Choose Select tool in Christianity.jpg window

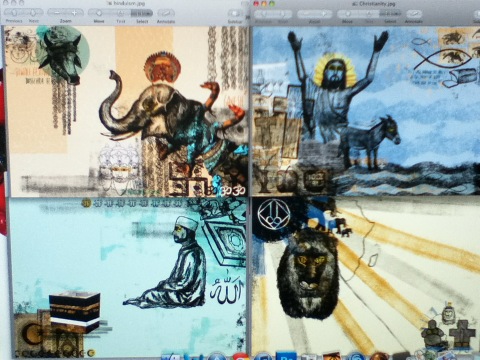390,14
